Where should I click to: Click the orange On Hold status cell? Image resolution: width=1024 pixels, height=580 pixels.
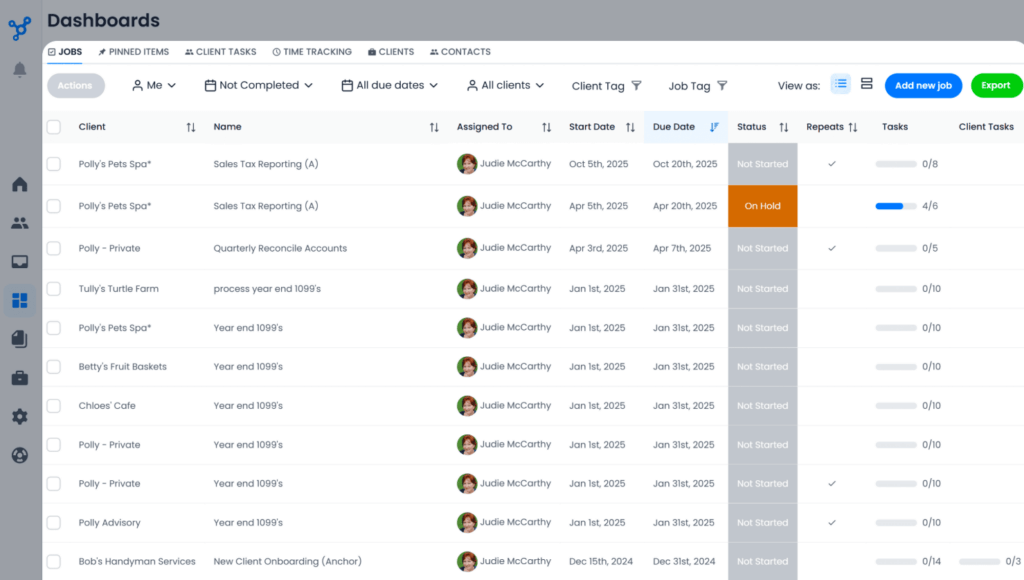point(762,206)
